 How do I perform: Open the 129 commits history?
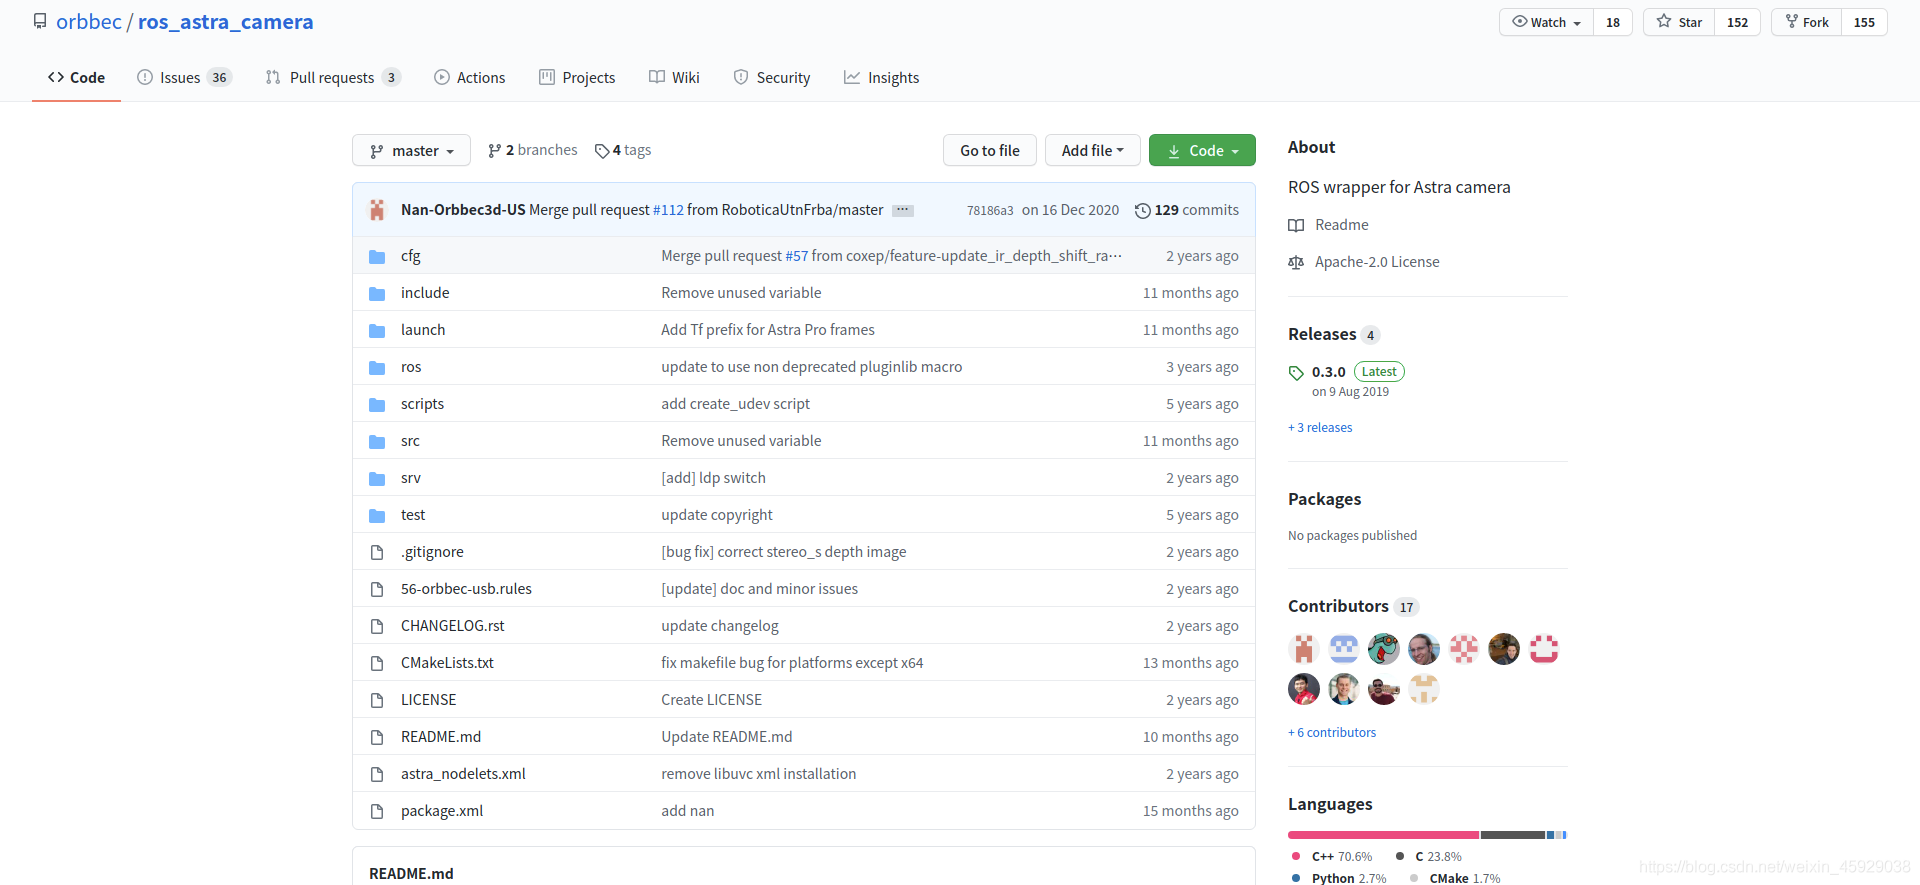(1187, 210)
